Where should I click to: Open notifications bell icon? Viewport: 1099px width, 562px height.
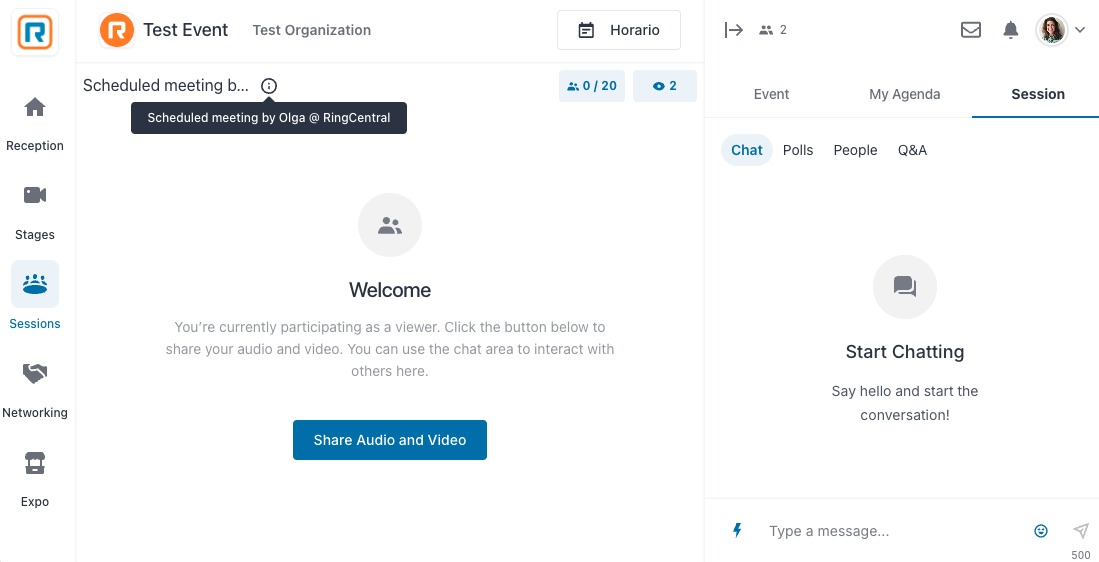coord(1011,30)
